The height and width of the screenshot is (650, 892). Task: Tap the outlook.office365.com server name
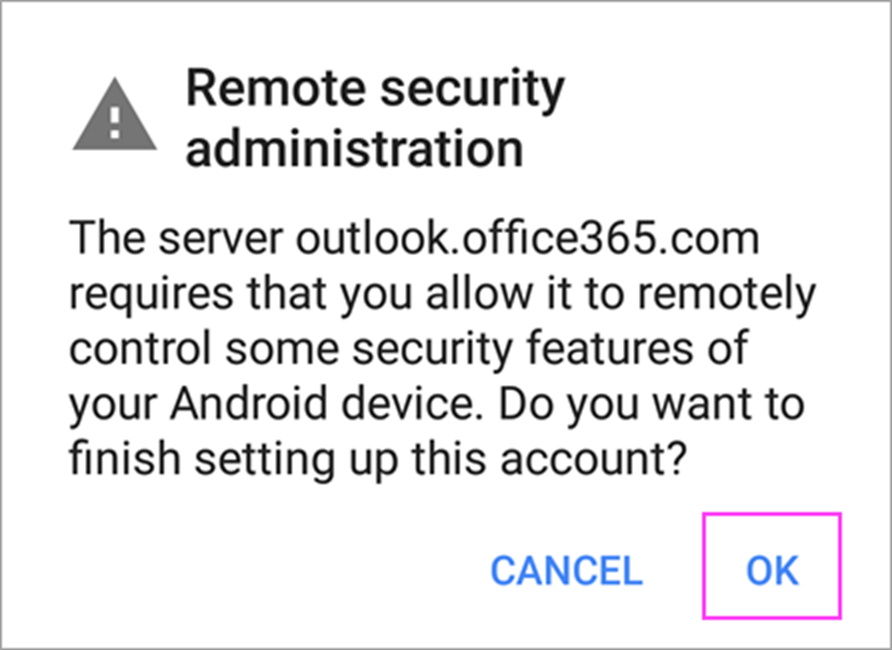[528, 238]
